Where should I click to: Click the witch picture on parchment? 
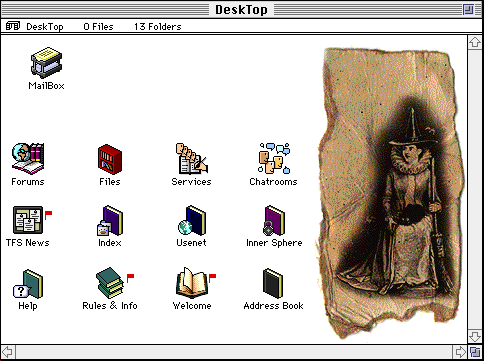pos(391,193)
